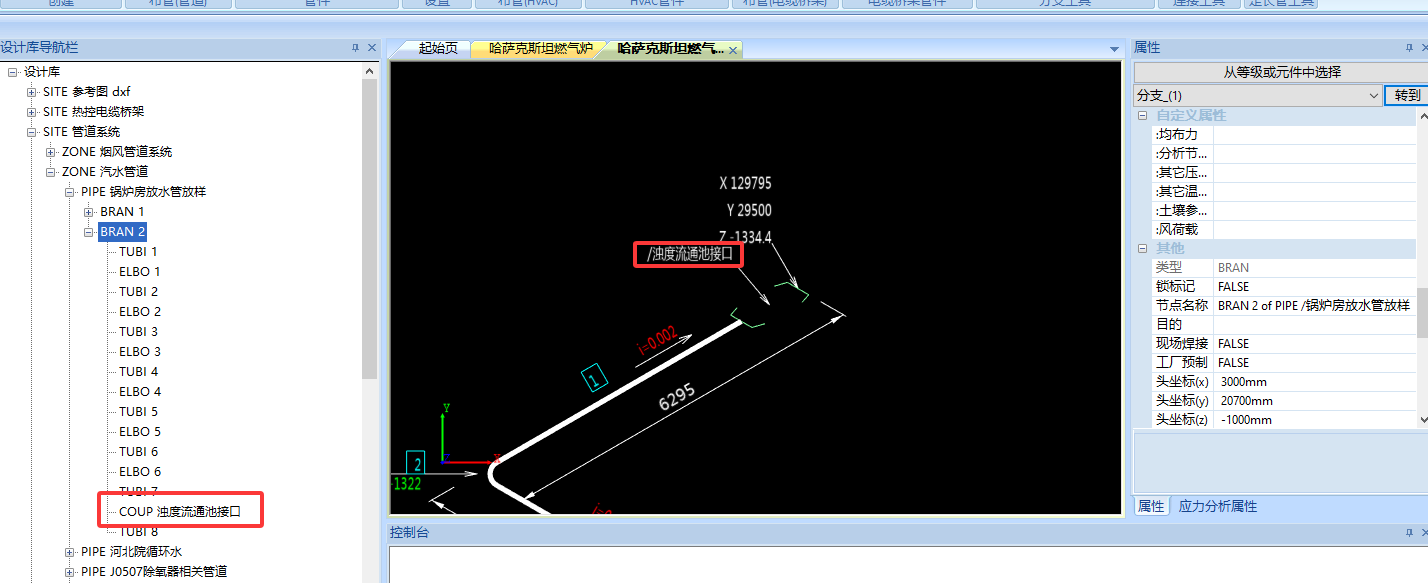Collapse the 其他 property group
This screenshot has height=583, width=1428.
pos(1142,248)
